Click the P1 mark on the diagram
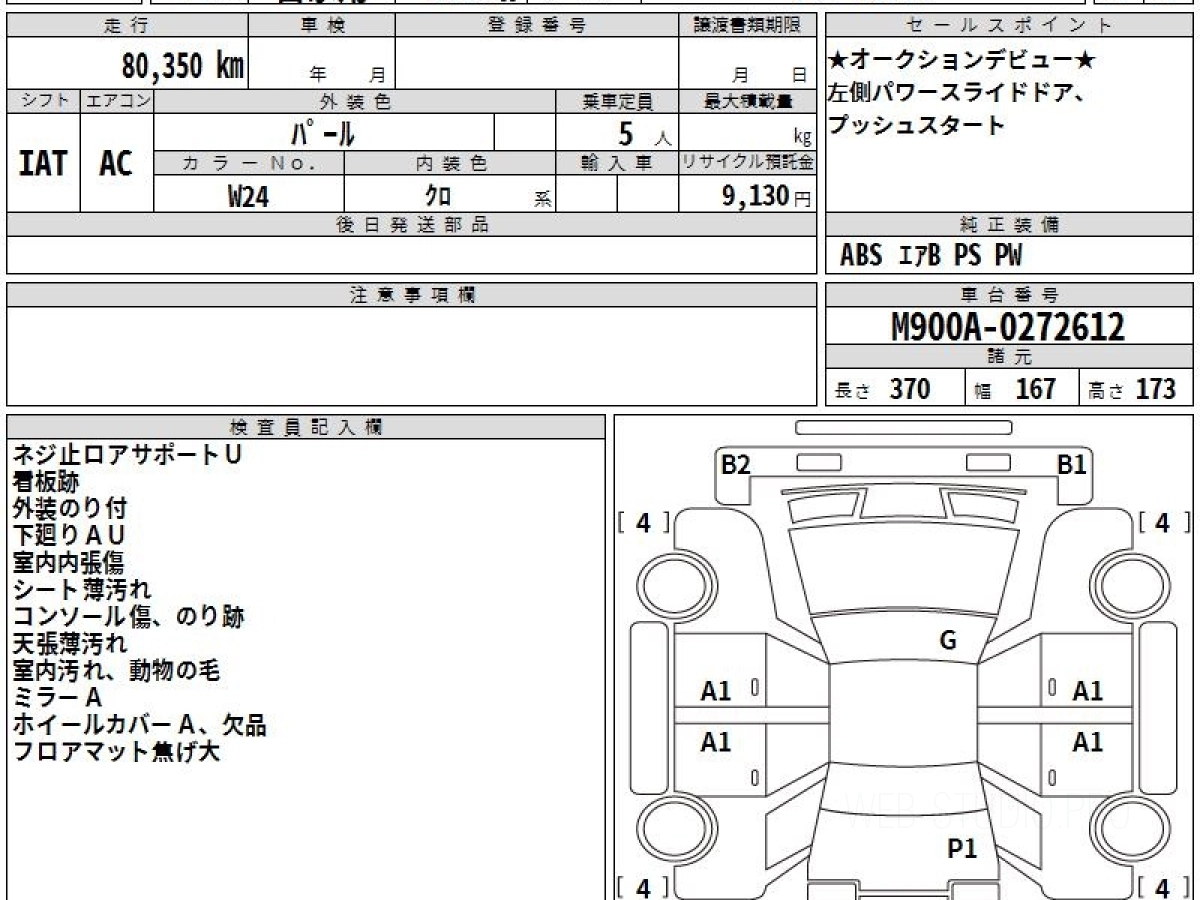Screen dimensions: 1200x900 [x=962, y=850]
